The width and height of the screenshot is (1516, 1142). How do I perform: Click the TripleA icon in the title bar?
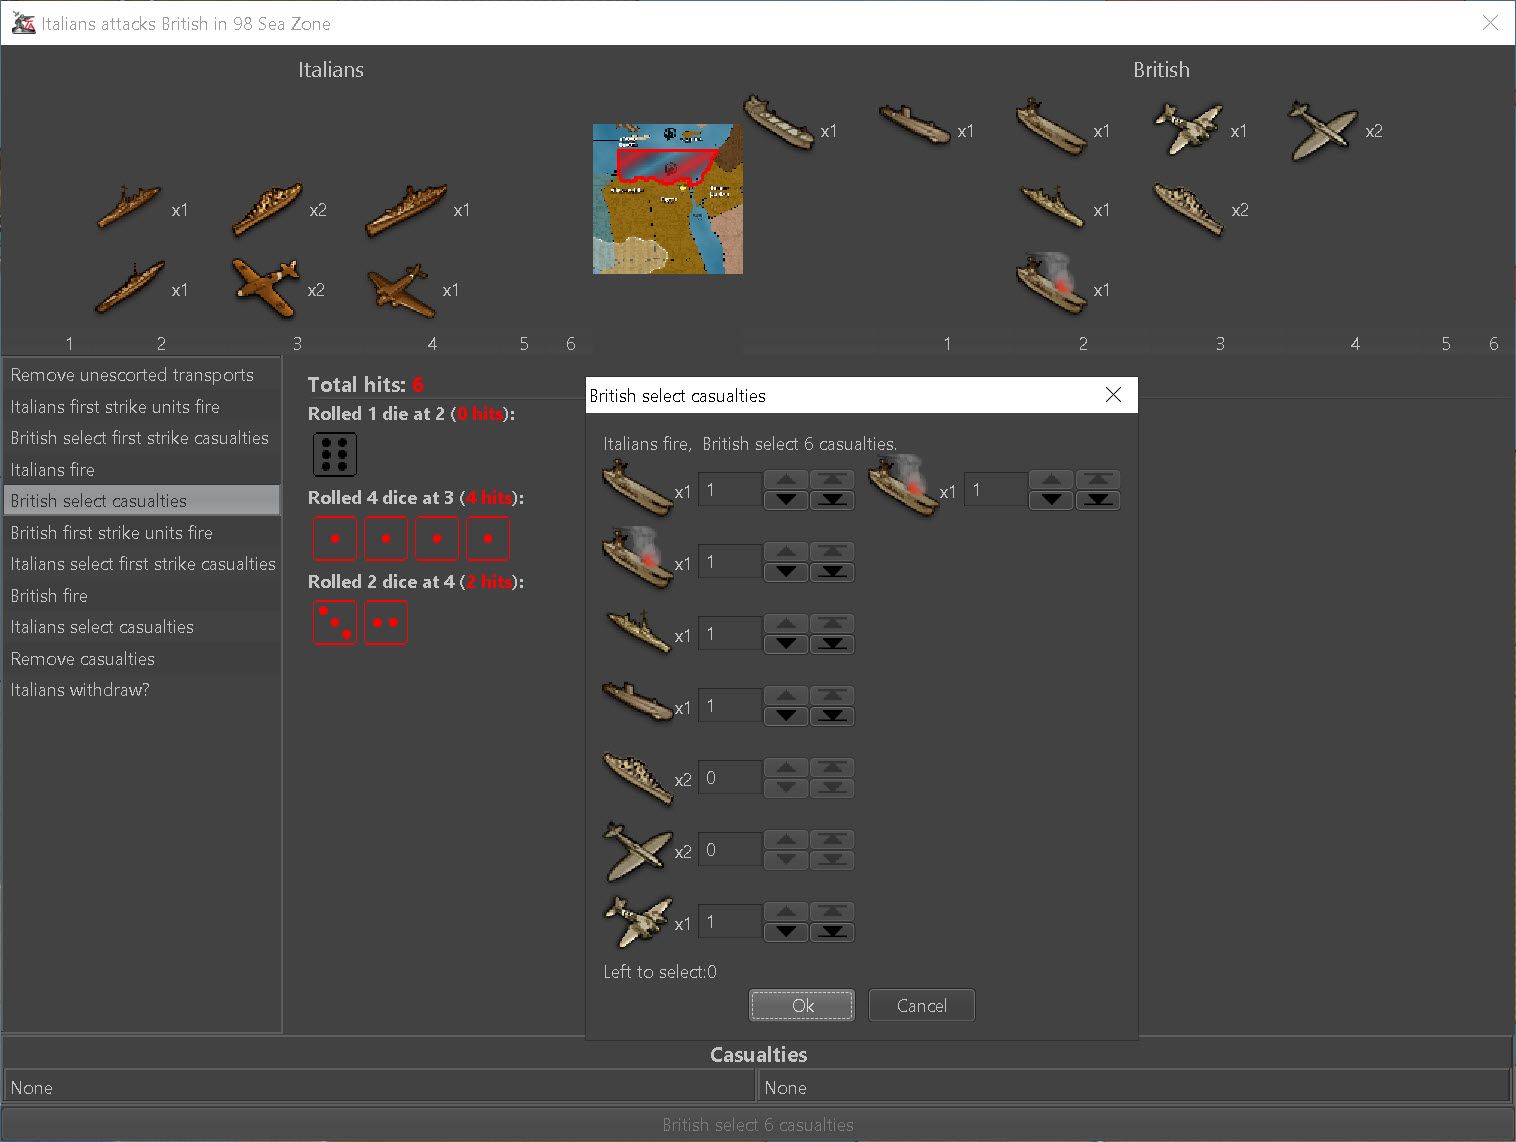[23, 23]
